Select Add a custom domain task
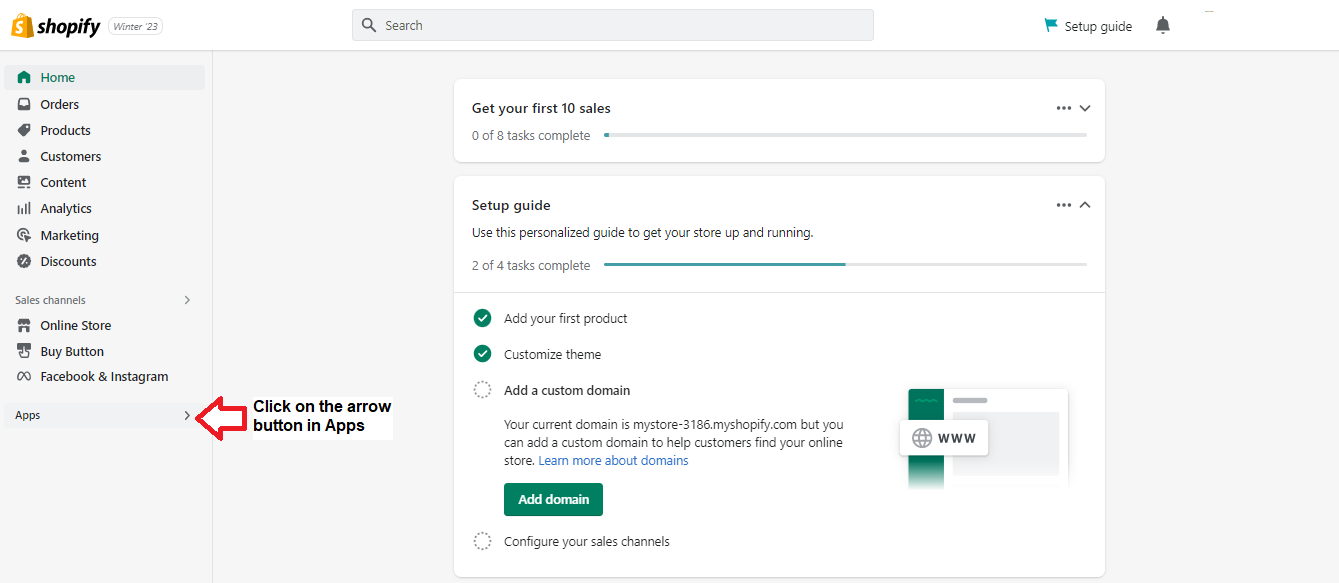Screen dimensions: 1339x583 point(567,390)
